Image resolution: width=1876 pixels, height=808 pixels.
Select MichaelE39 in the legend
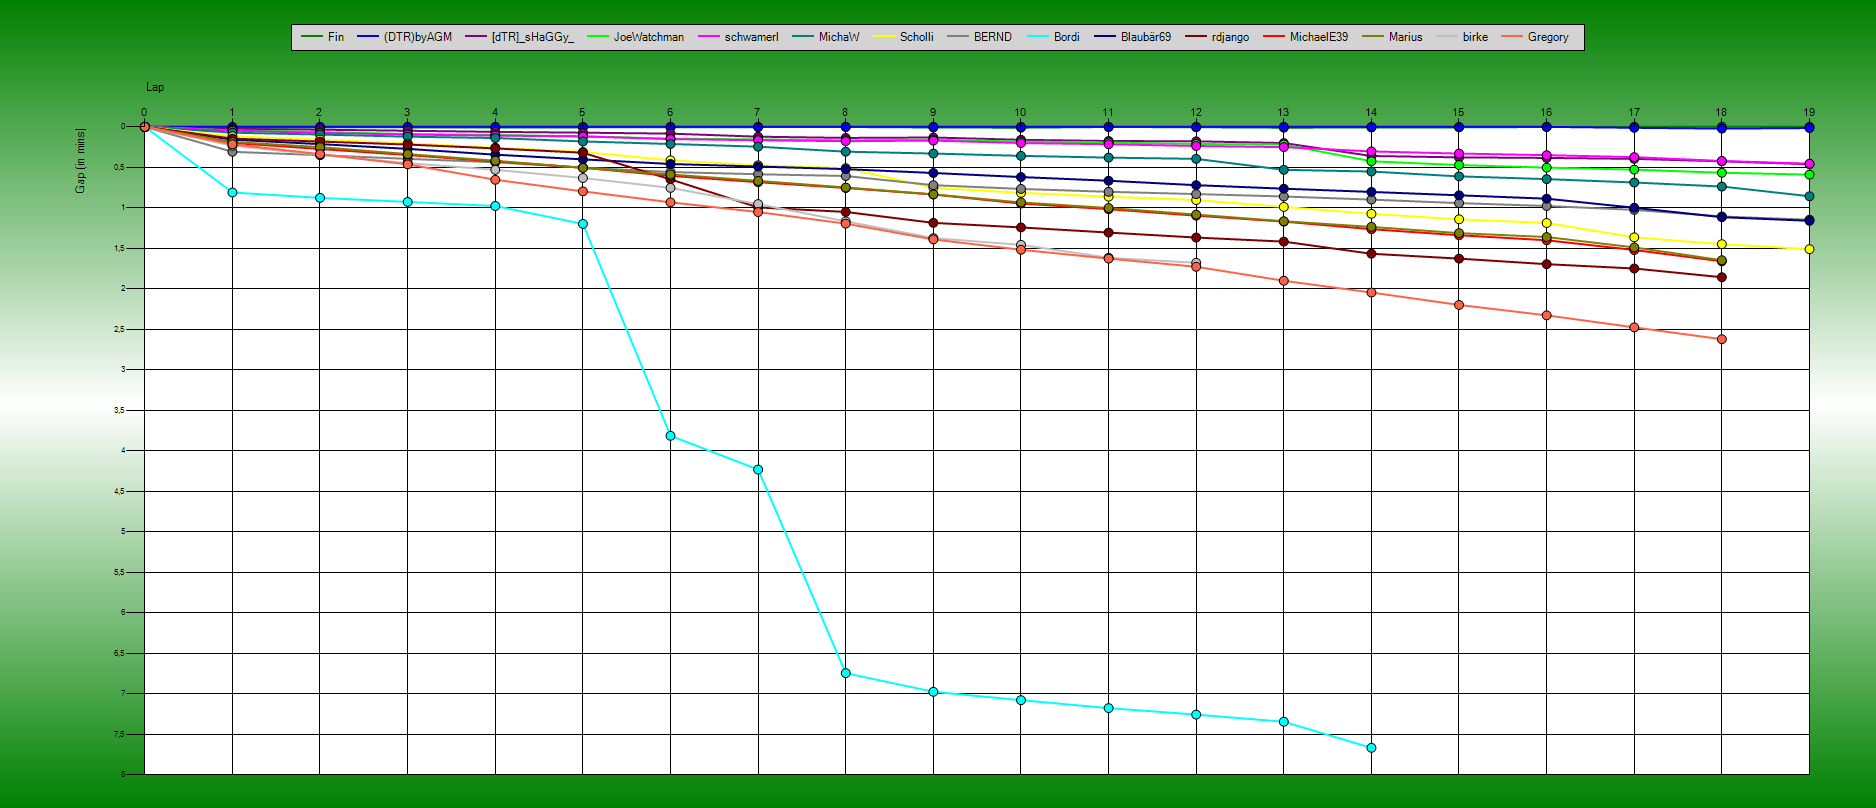[x=1305, y=37]
